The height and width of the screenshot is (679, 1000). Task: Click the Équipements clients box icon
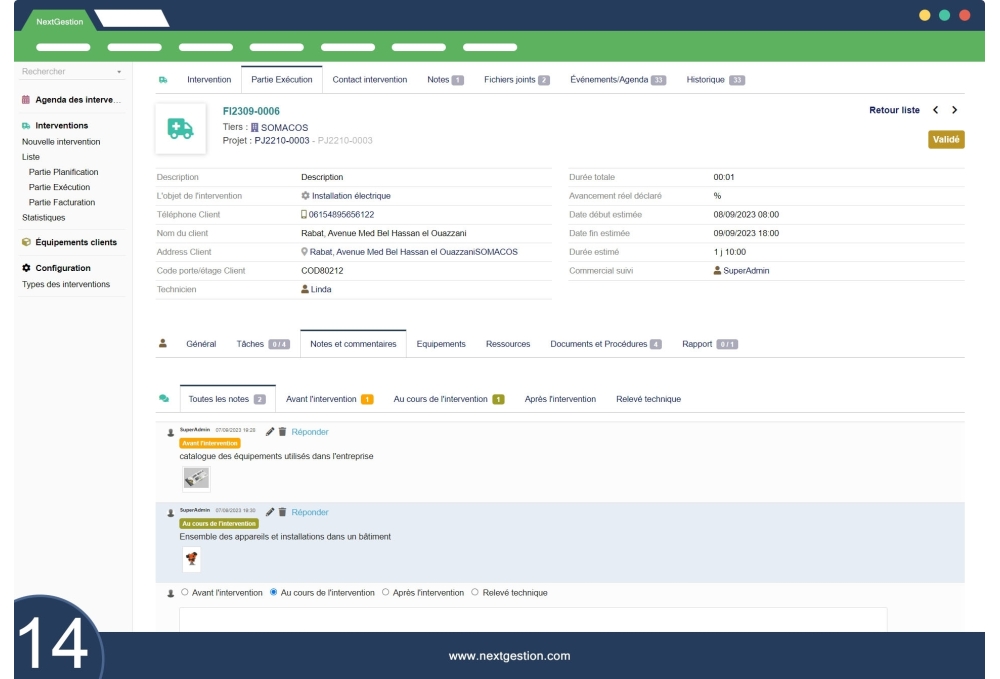pyautogui.click(x=26, y=242)
